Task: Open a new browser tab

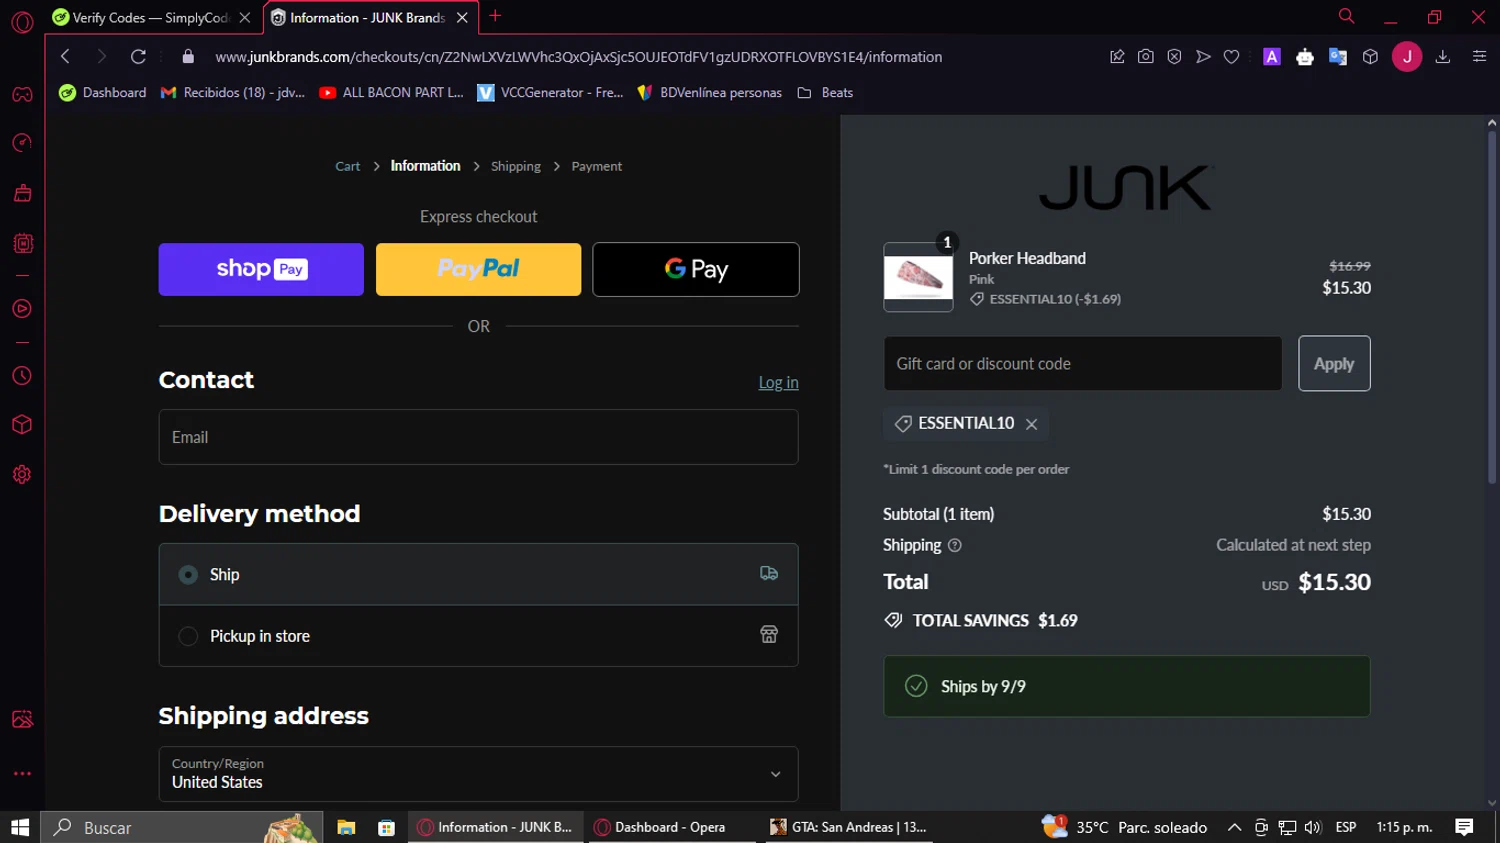Action: tap(495, 16)
